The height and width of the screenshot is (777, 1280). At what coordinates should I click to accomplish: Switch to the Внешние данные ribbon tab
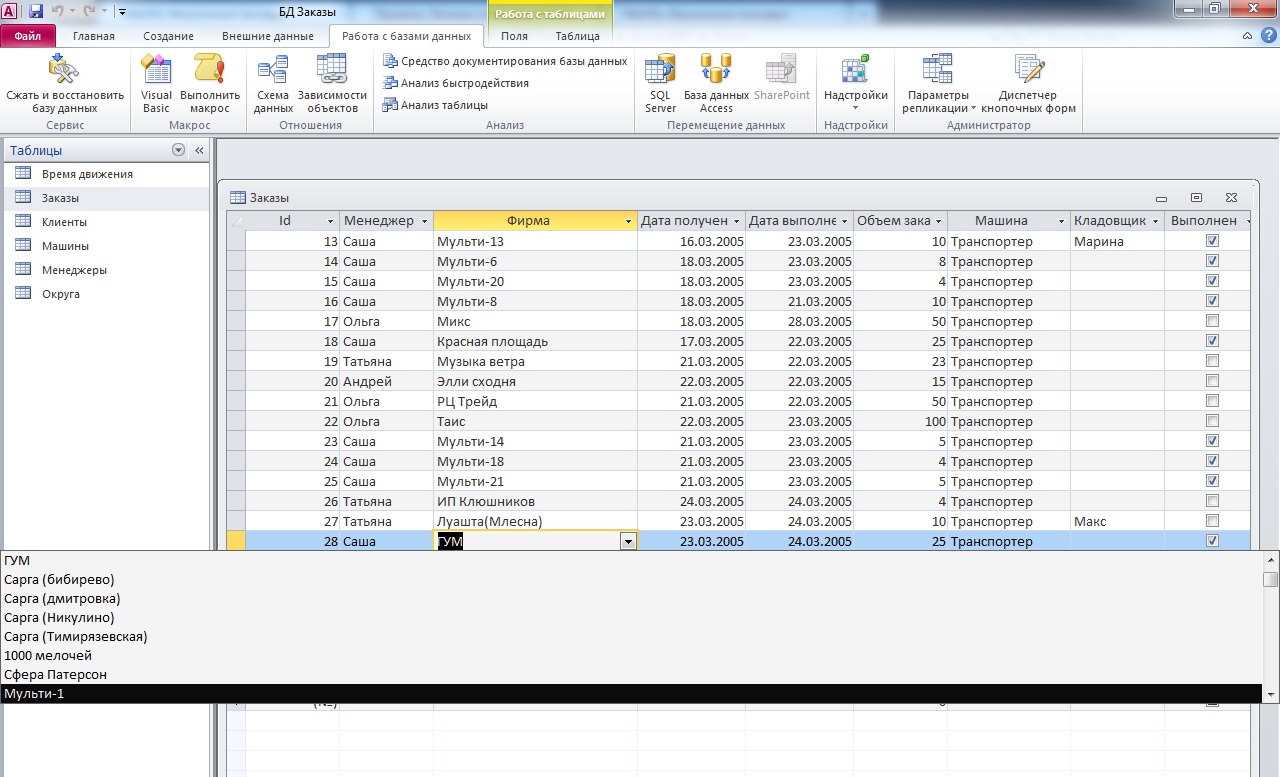[268, 36]
